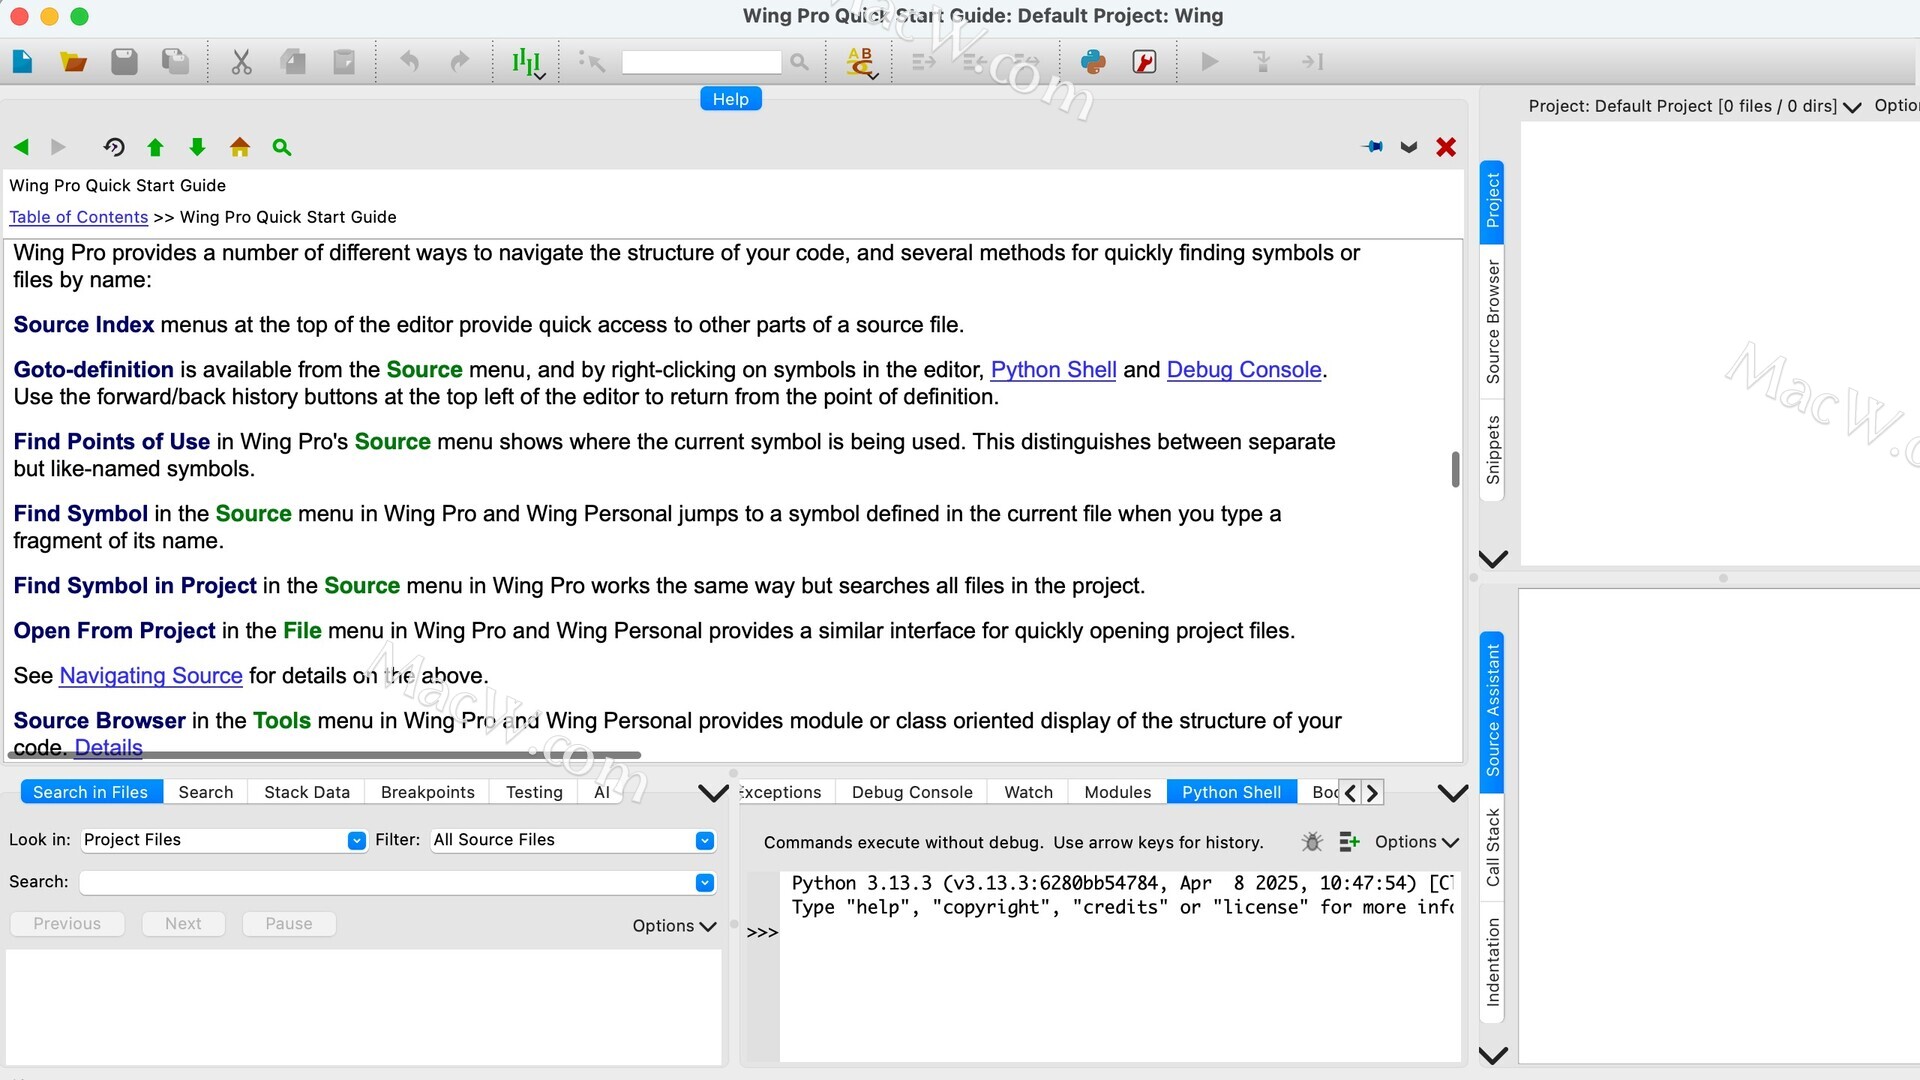This screenshot has height=1080, width=1920.
Task: Switch to the Debug Console tab
Action: click(911, 792)
